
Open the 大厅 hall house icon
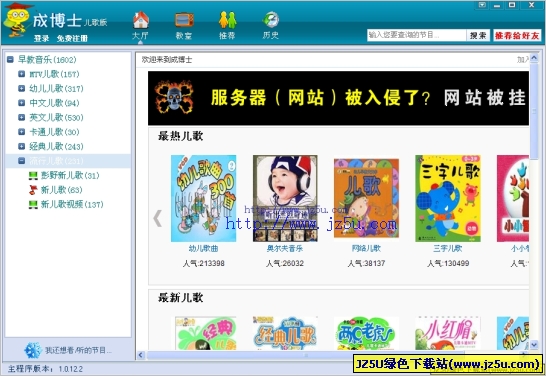(x=141, y=20)
